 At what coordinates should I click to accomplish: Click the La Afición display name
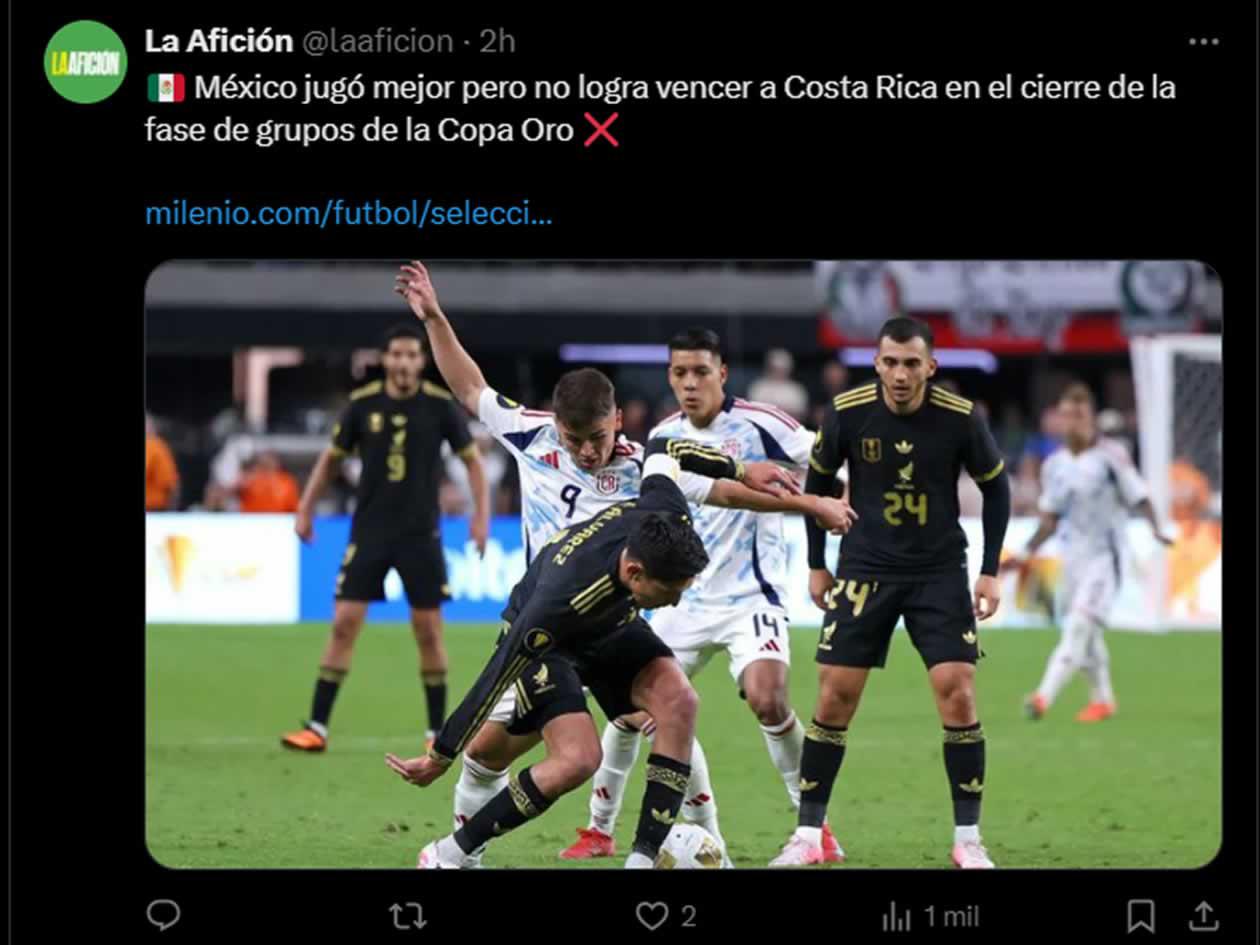pyautogui.click(x=219, y=41)
